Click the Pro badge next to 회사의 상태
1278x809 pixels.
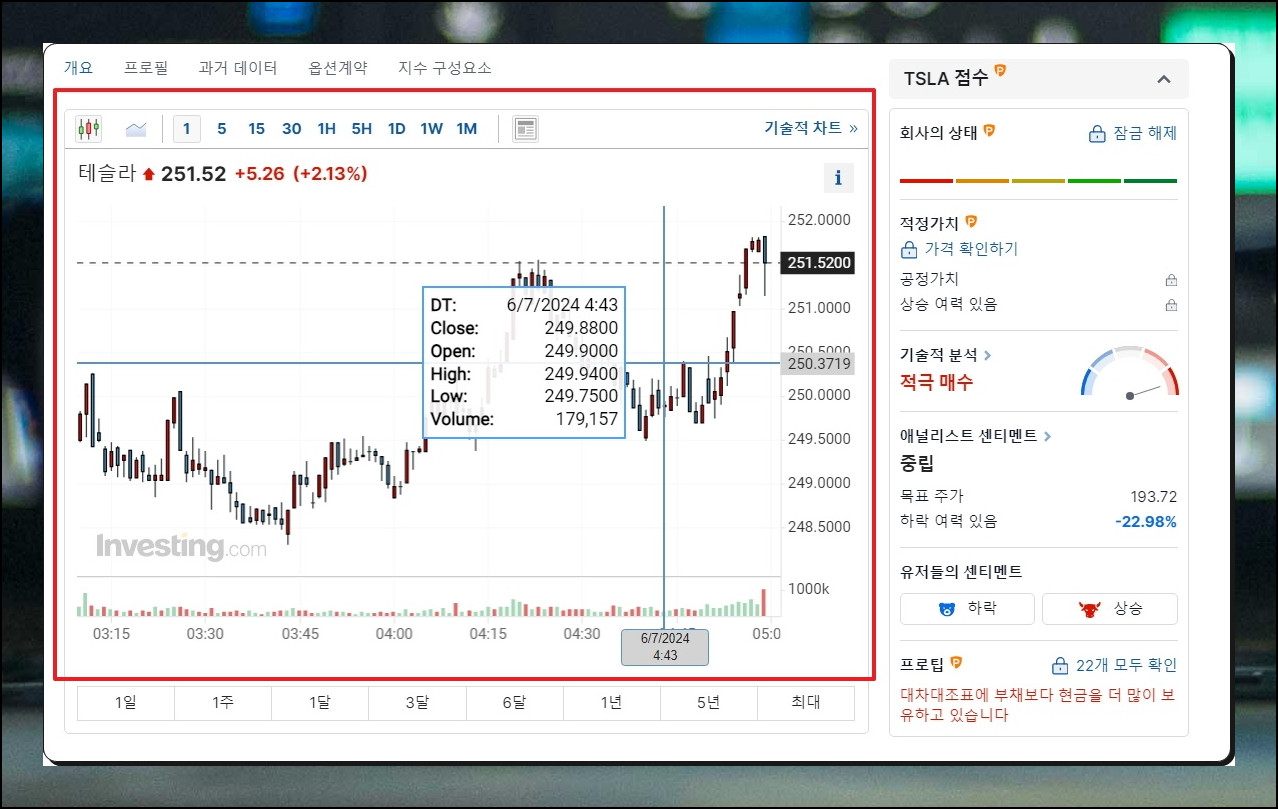pos(990,130)
